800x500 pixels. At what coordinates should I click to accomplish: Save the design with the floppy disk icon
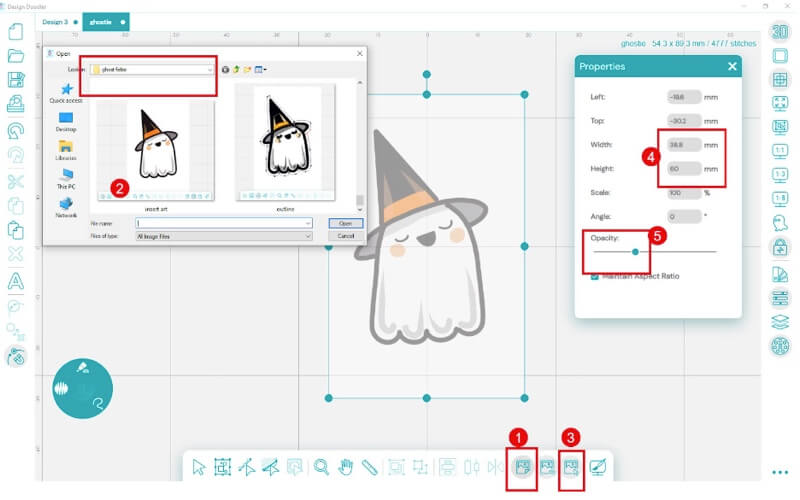click(16, 80)
